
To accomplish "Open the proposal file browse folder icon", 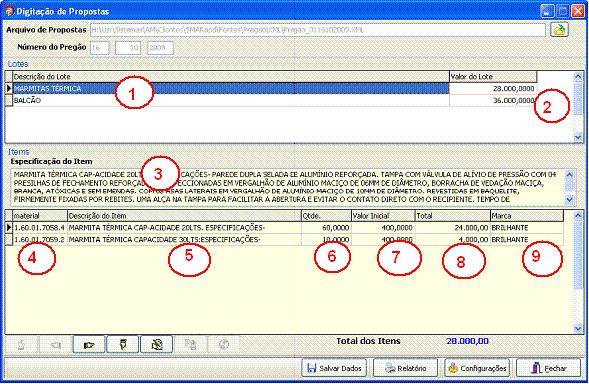I will pos(559,30).
